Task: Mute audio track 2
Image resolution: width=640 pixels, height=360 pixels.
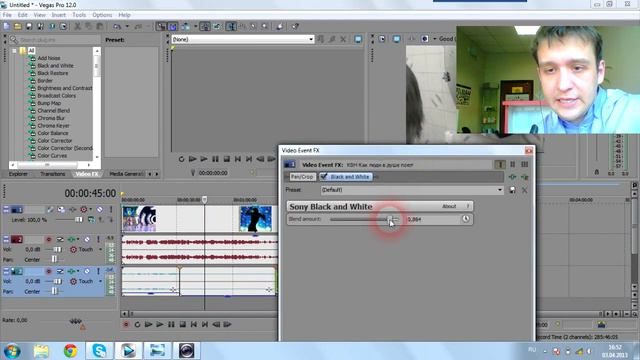Action: click(87, 239)
